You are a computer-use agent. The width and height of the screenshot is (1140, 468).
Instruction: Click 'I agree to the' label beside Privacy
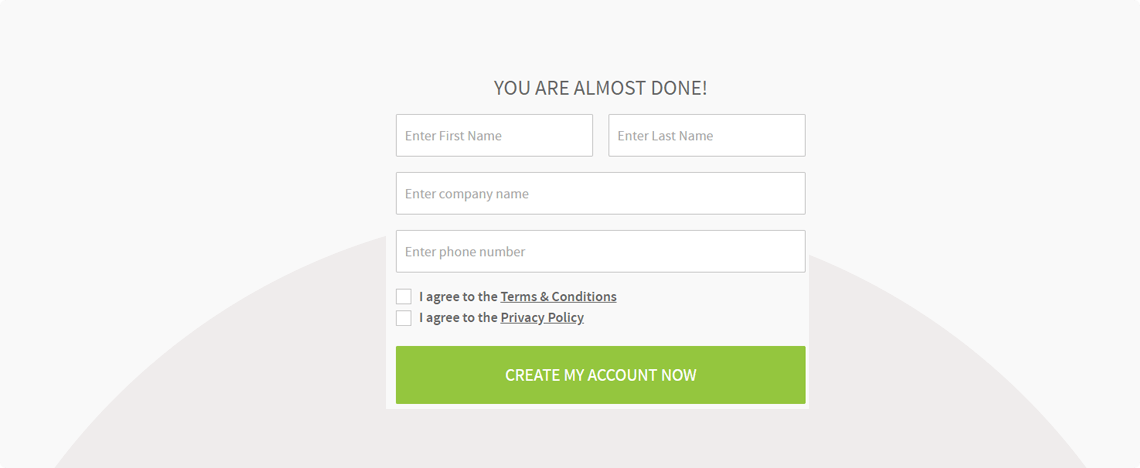[458, 318]
